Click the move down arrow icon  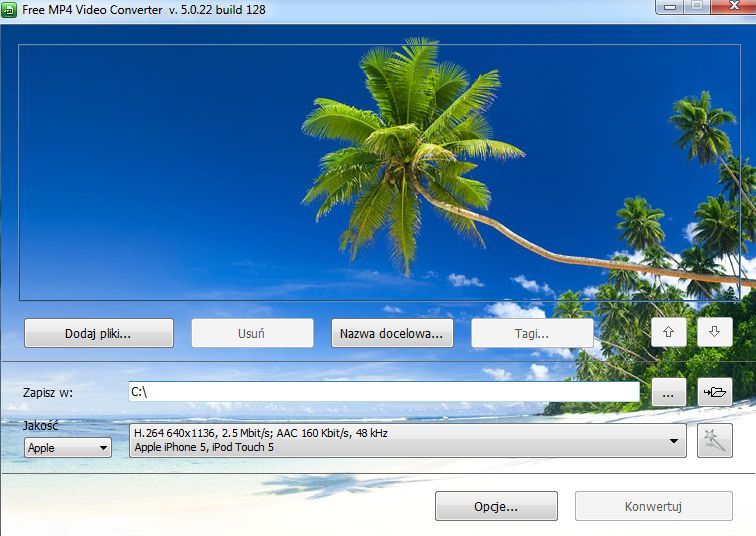tap(715, 332)
